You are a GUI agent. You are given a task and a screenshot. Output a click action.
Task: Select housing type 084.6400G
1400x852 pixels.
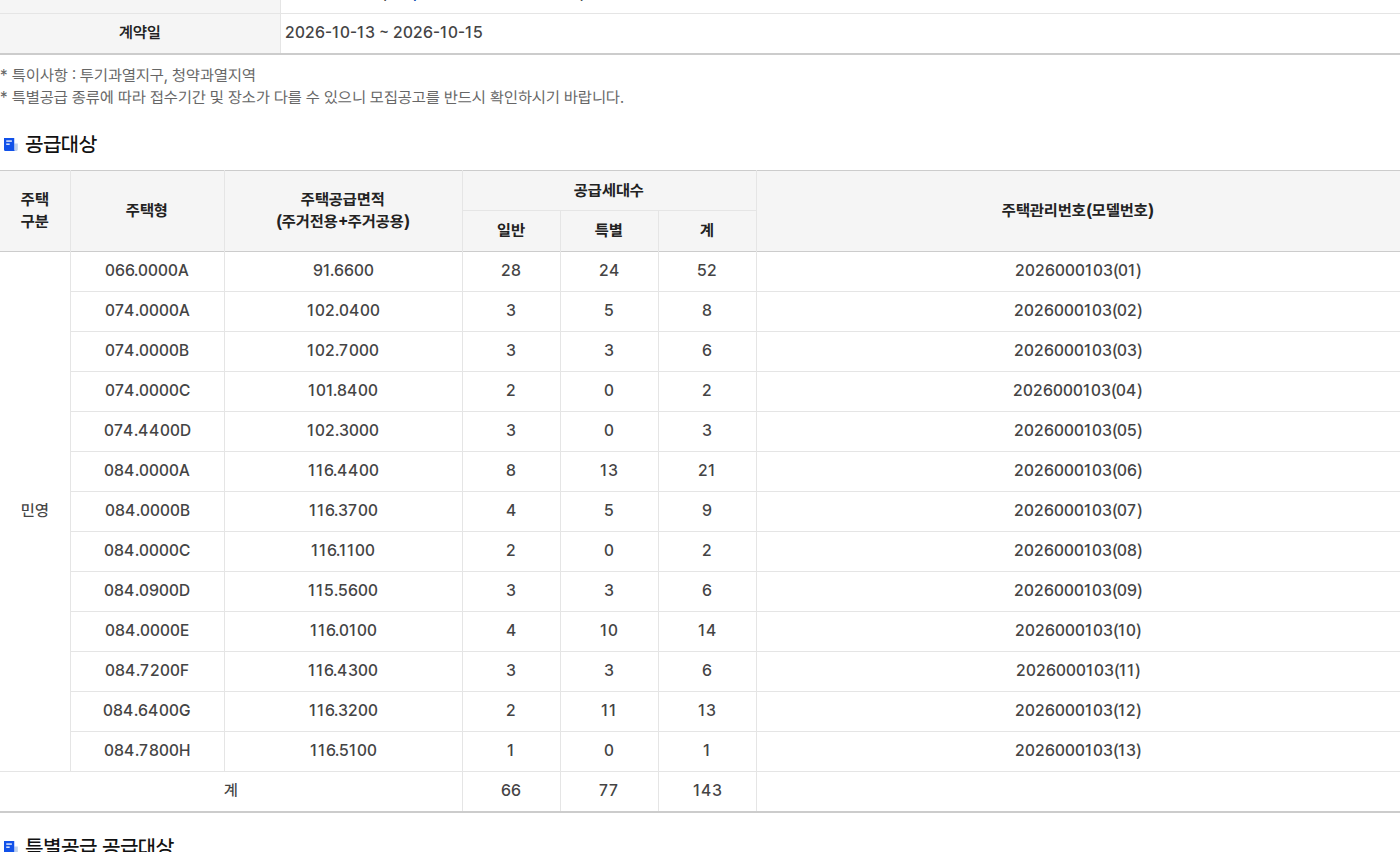(x=147, y=711)
